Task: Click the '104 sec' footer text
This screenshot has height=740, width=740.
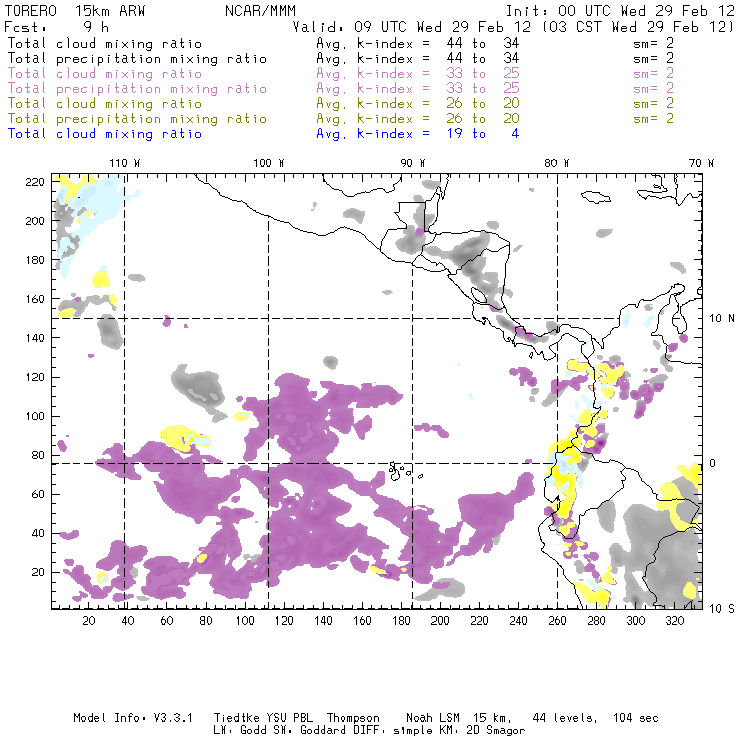Action: [x=636, y=718]
